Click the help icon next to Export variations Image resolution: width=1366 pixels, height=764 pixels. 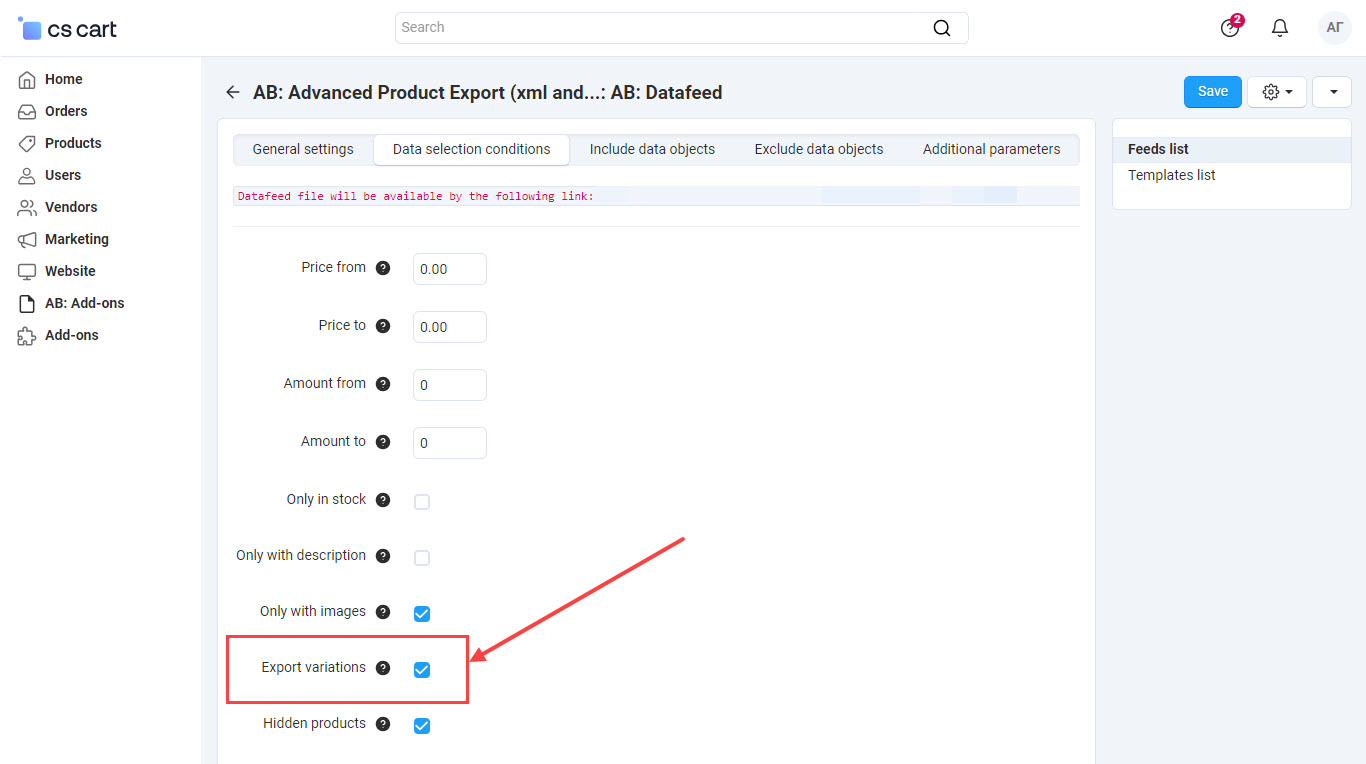click(383, 668)
